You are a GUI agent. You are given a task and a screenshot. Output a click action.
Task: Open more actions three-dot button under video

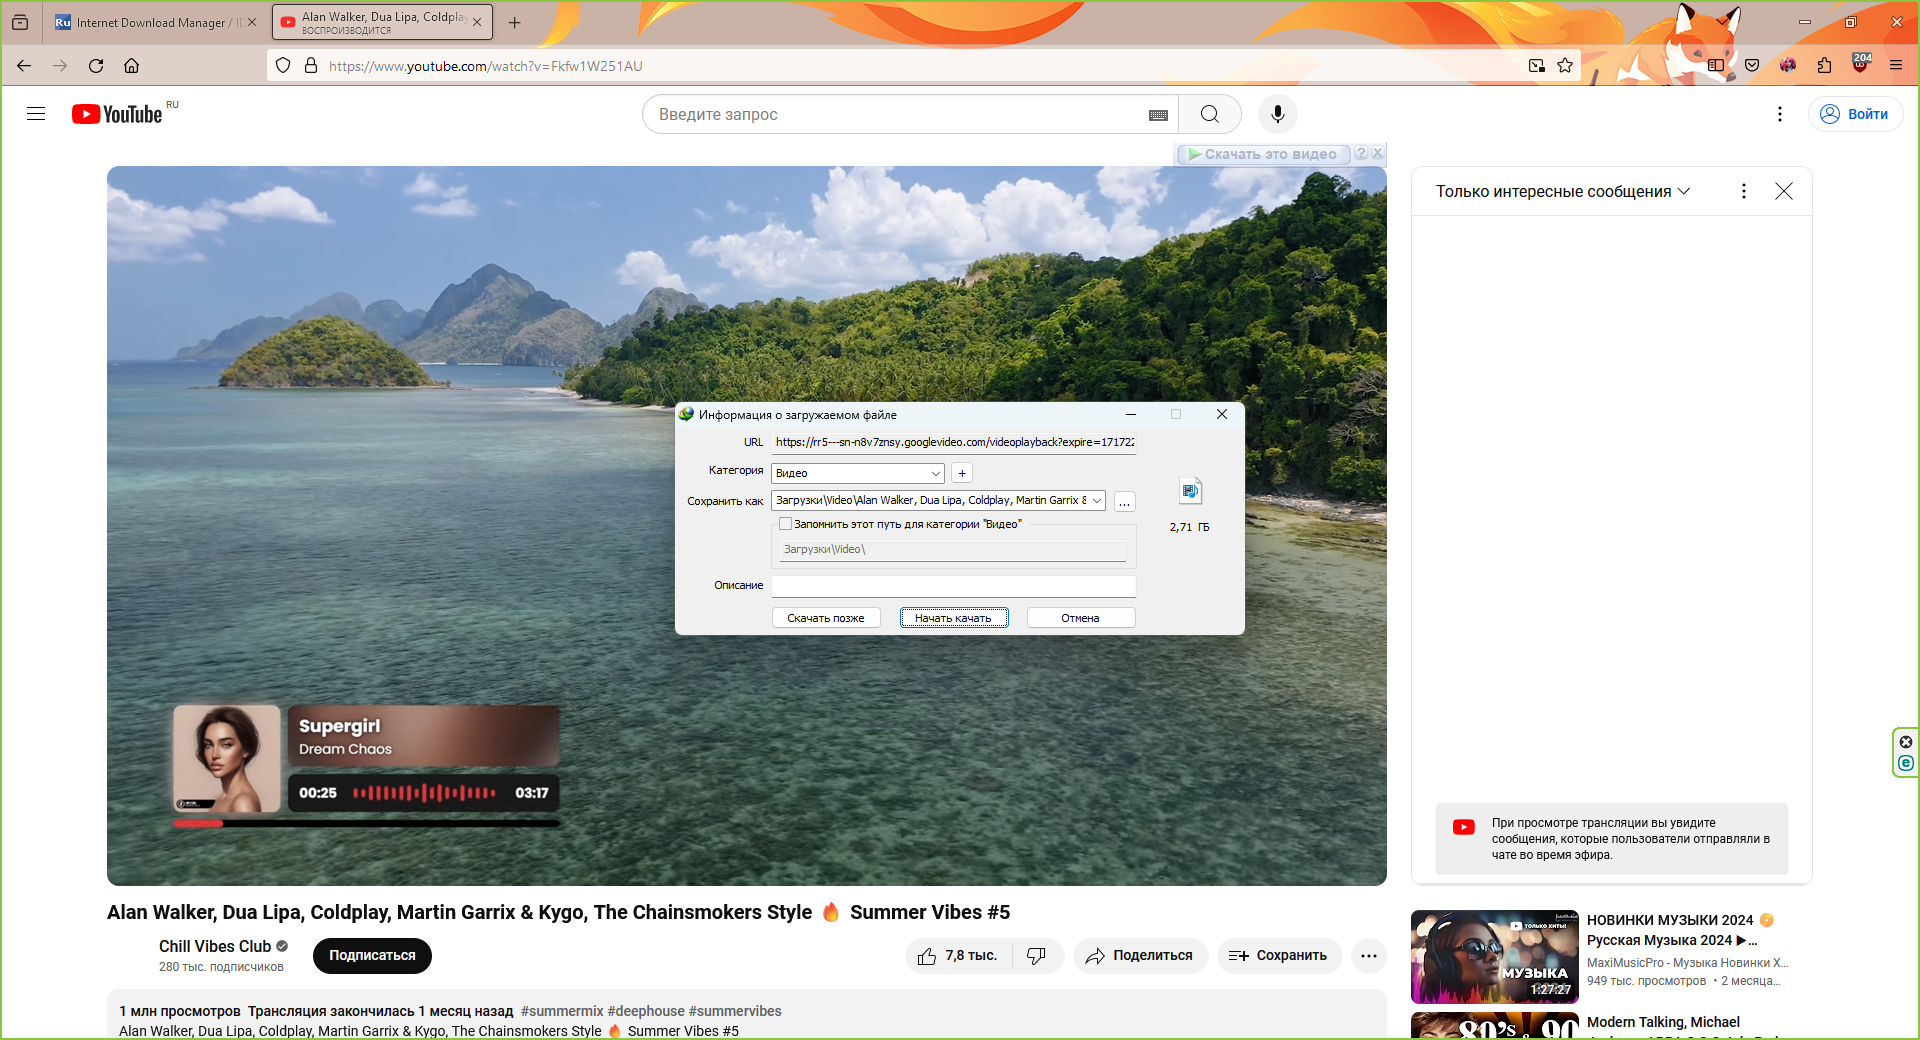1369,956
